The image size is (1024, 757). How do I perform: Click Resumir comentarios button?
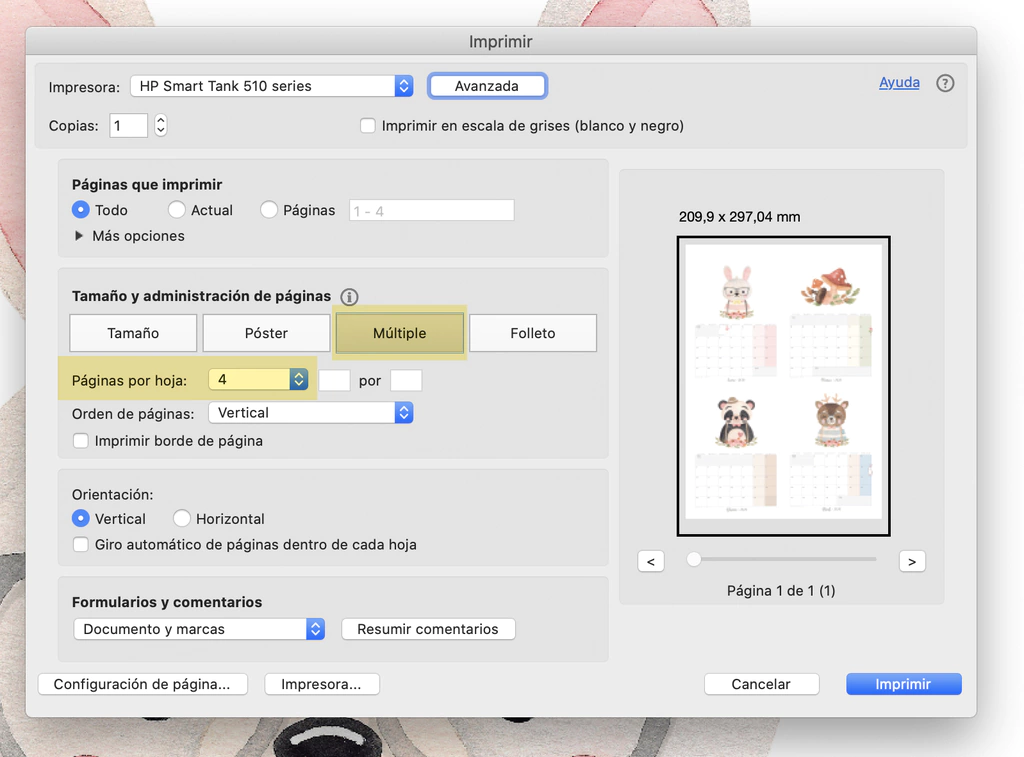click(x=428, y=629)
